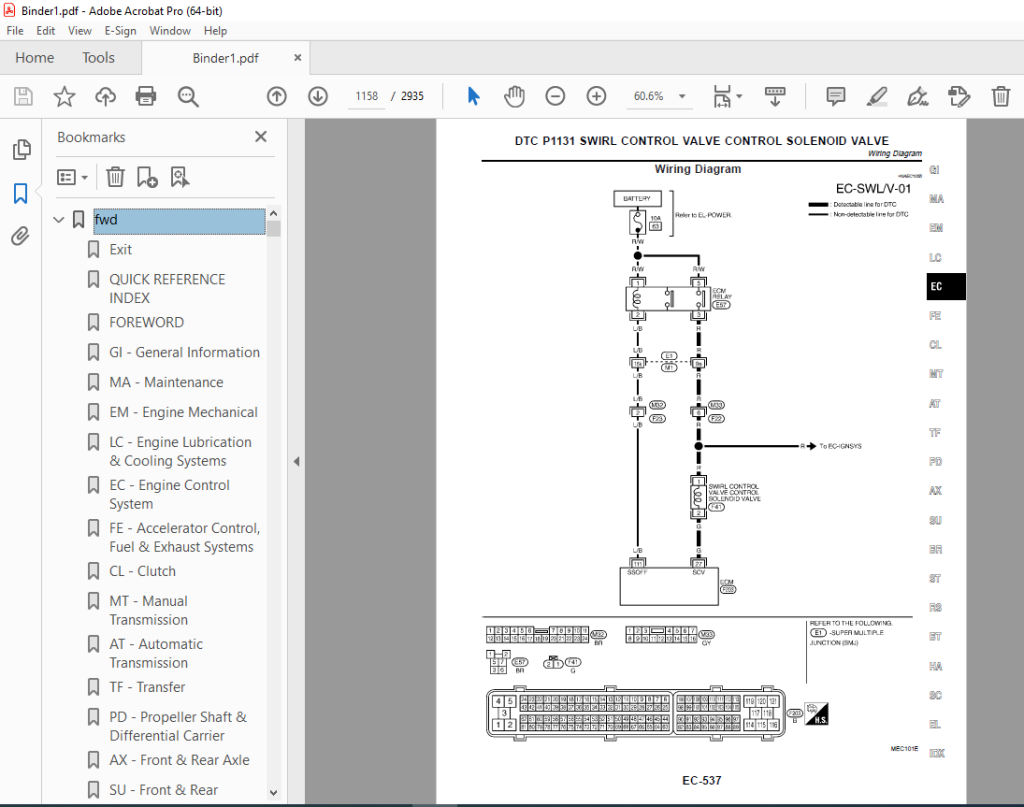The height and width of the screenshot is (807, 1024).
Task: Open the Exit bookmark
Action: coord(120,249)
